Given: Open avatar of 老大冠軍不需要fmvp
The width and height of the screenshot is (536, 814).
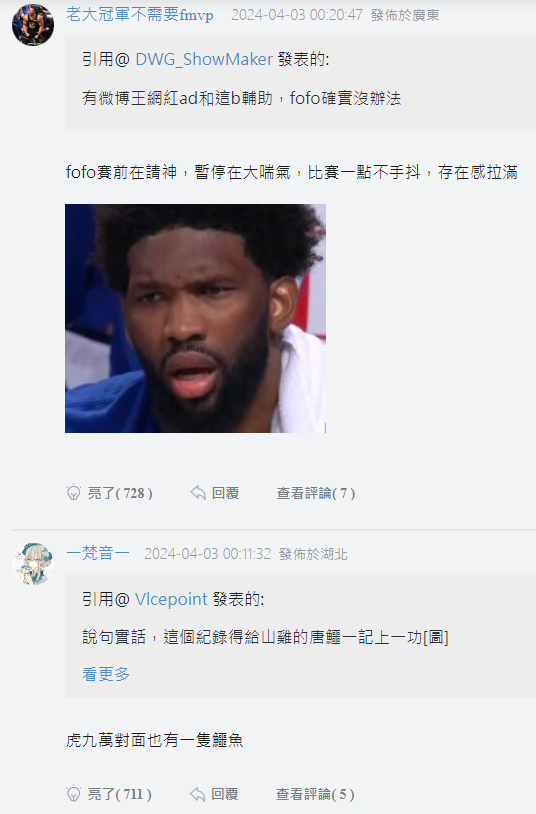Looking at the screenshot, I should coord(33,24).
